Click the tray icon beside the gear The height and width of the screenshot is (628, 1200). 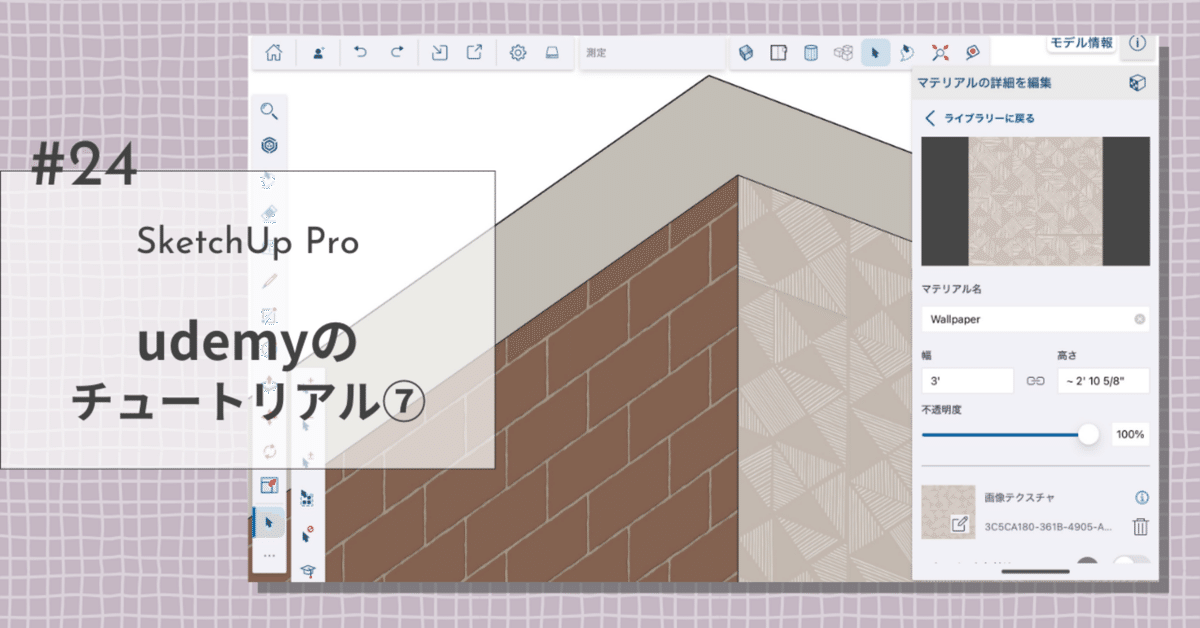[551, 53]
